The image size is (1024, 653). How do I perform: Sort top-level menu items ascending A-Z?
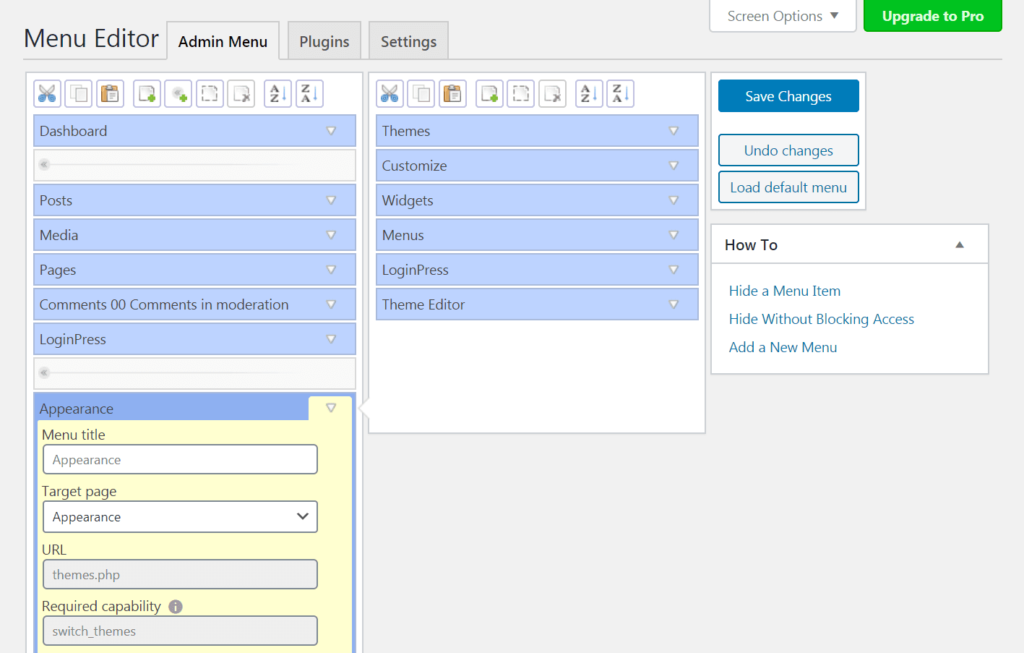click(277, 93)
